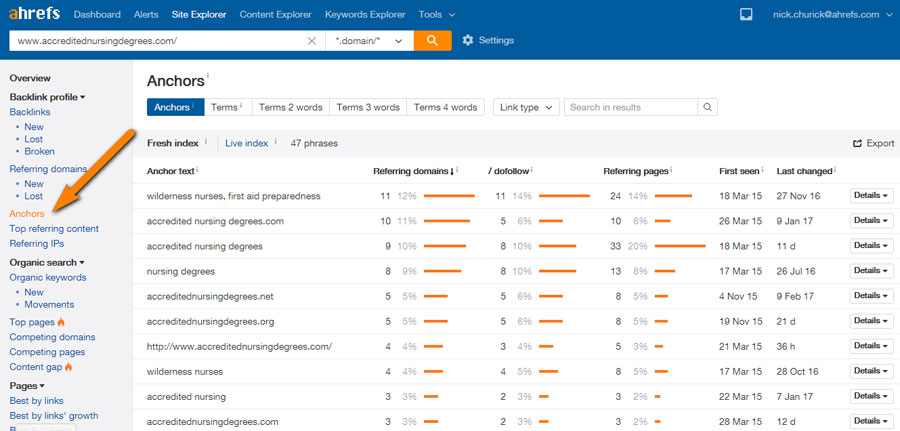The image size is (900, 431).
Task: Sort by Referring domains column
Action: click(413, 171)
